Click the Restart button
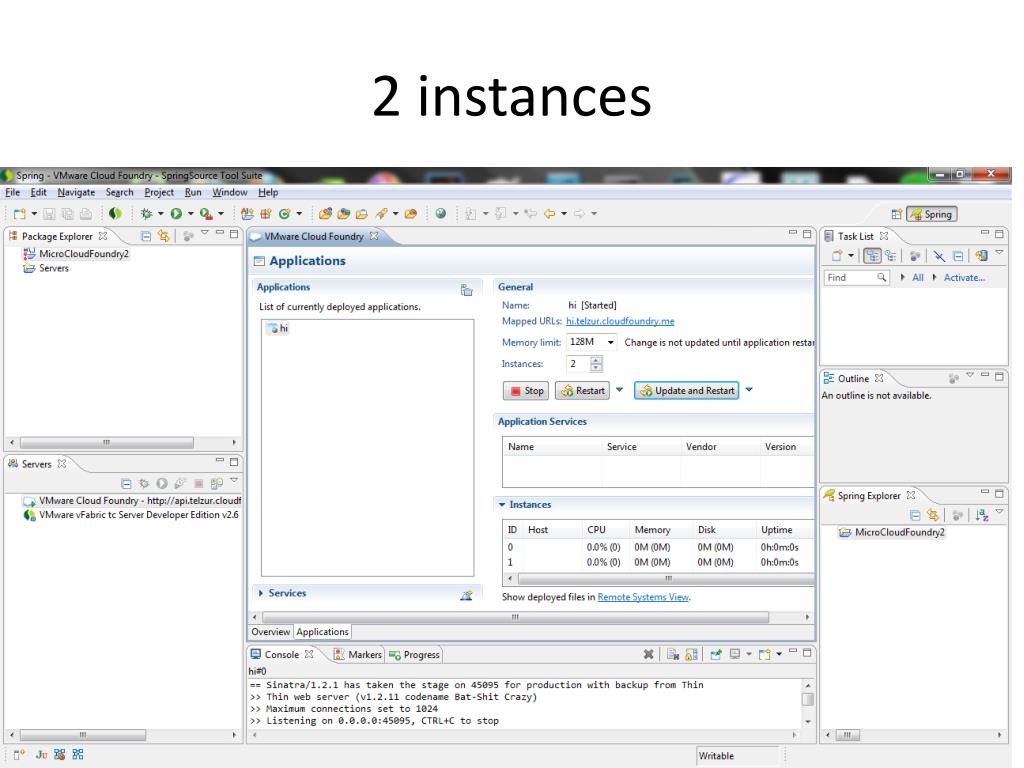The height and width of the screenshot is (768, 1024). pos(583,391)
